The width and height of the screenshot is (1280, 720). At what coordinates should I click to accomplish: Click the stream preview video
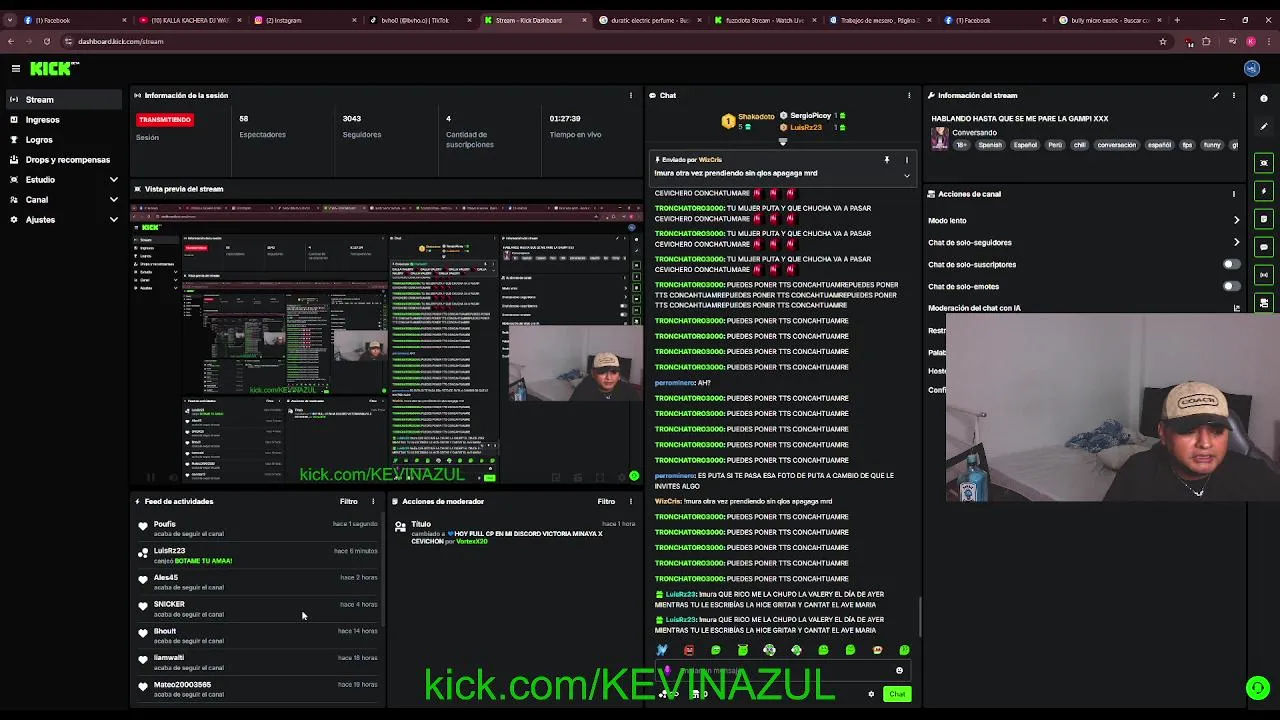pos(386,343)
